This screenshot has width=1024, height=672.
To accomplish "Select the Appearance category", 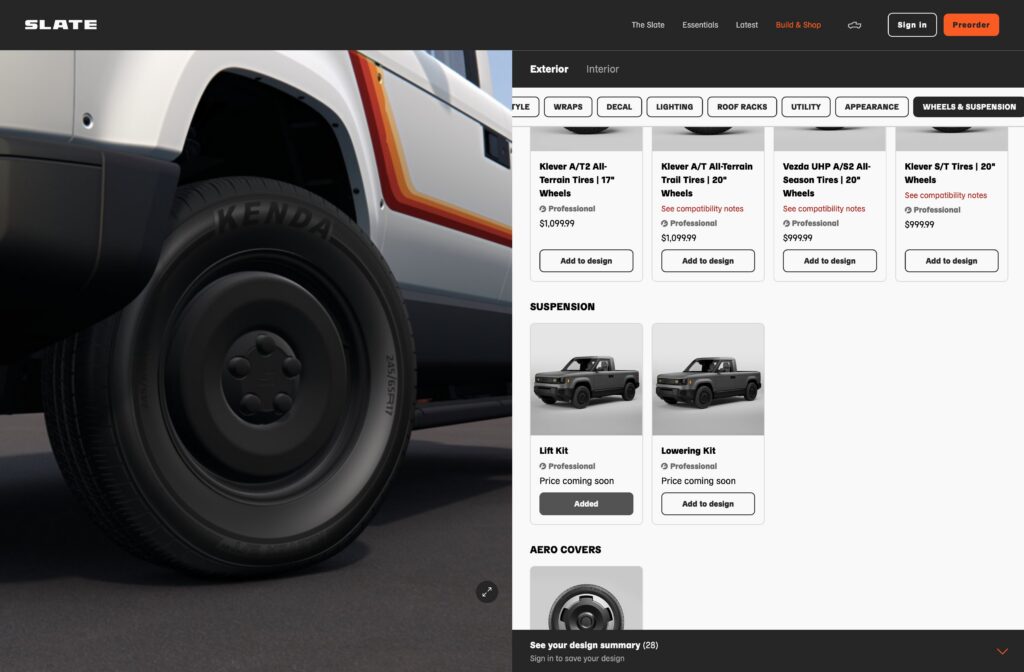I will pyautogui.click(x=871, y=106).
